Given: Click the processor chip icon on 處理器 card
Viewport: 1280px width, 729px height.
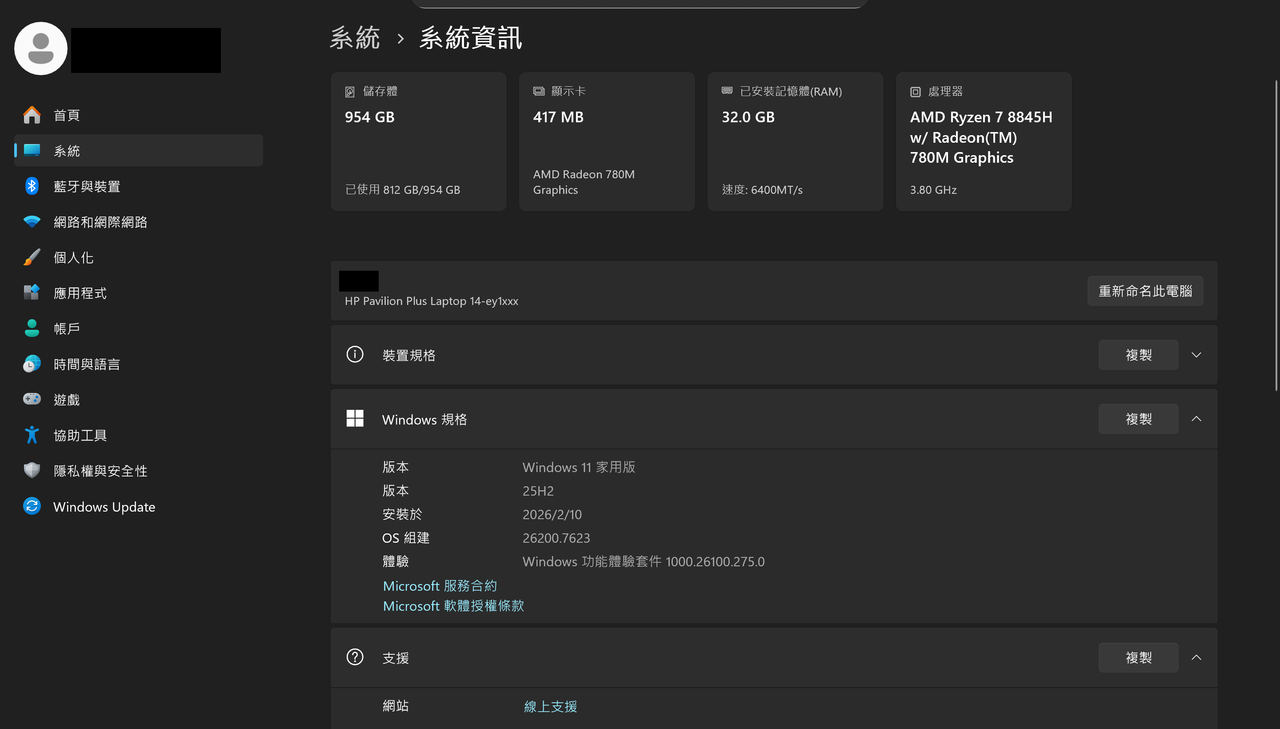Looking at the screenshot, I should point(915,91).
